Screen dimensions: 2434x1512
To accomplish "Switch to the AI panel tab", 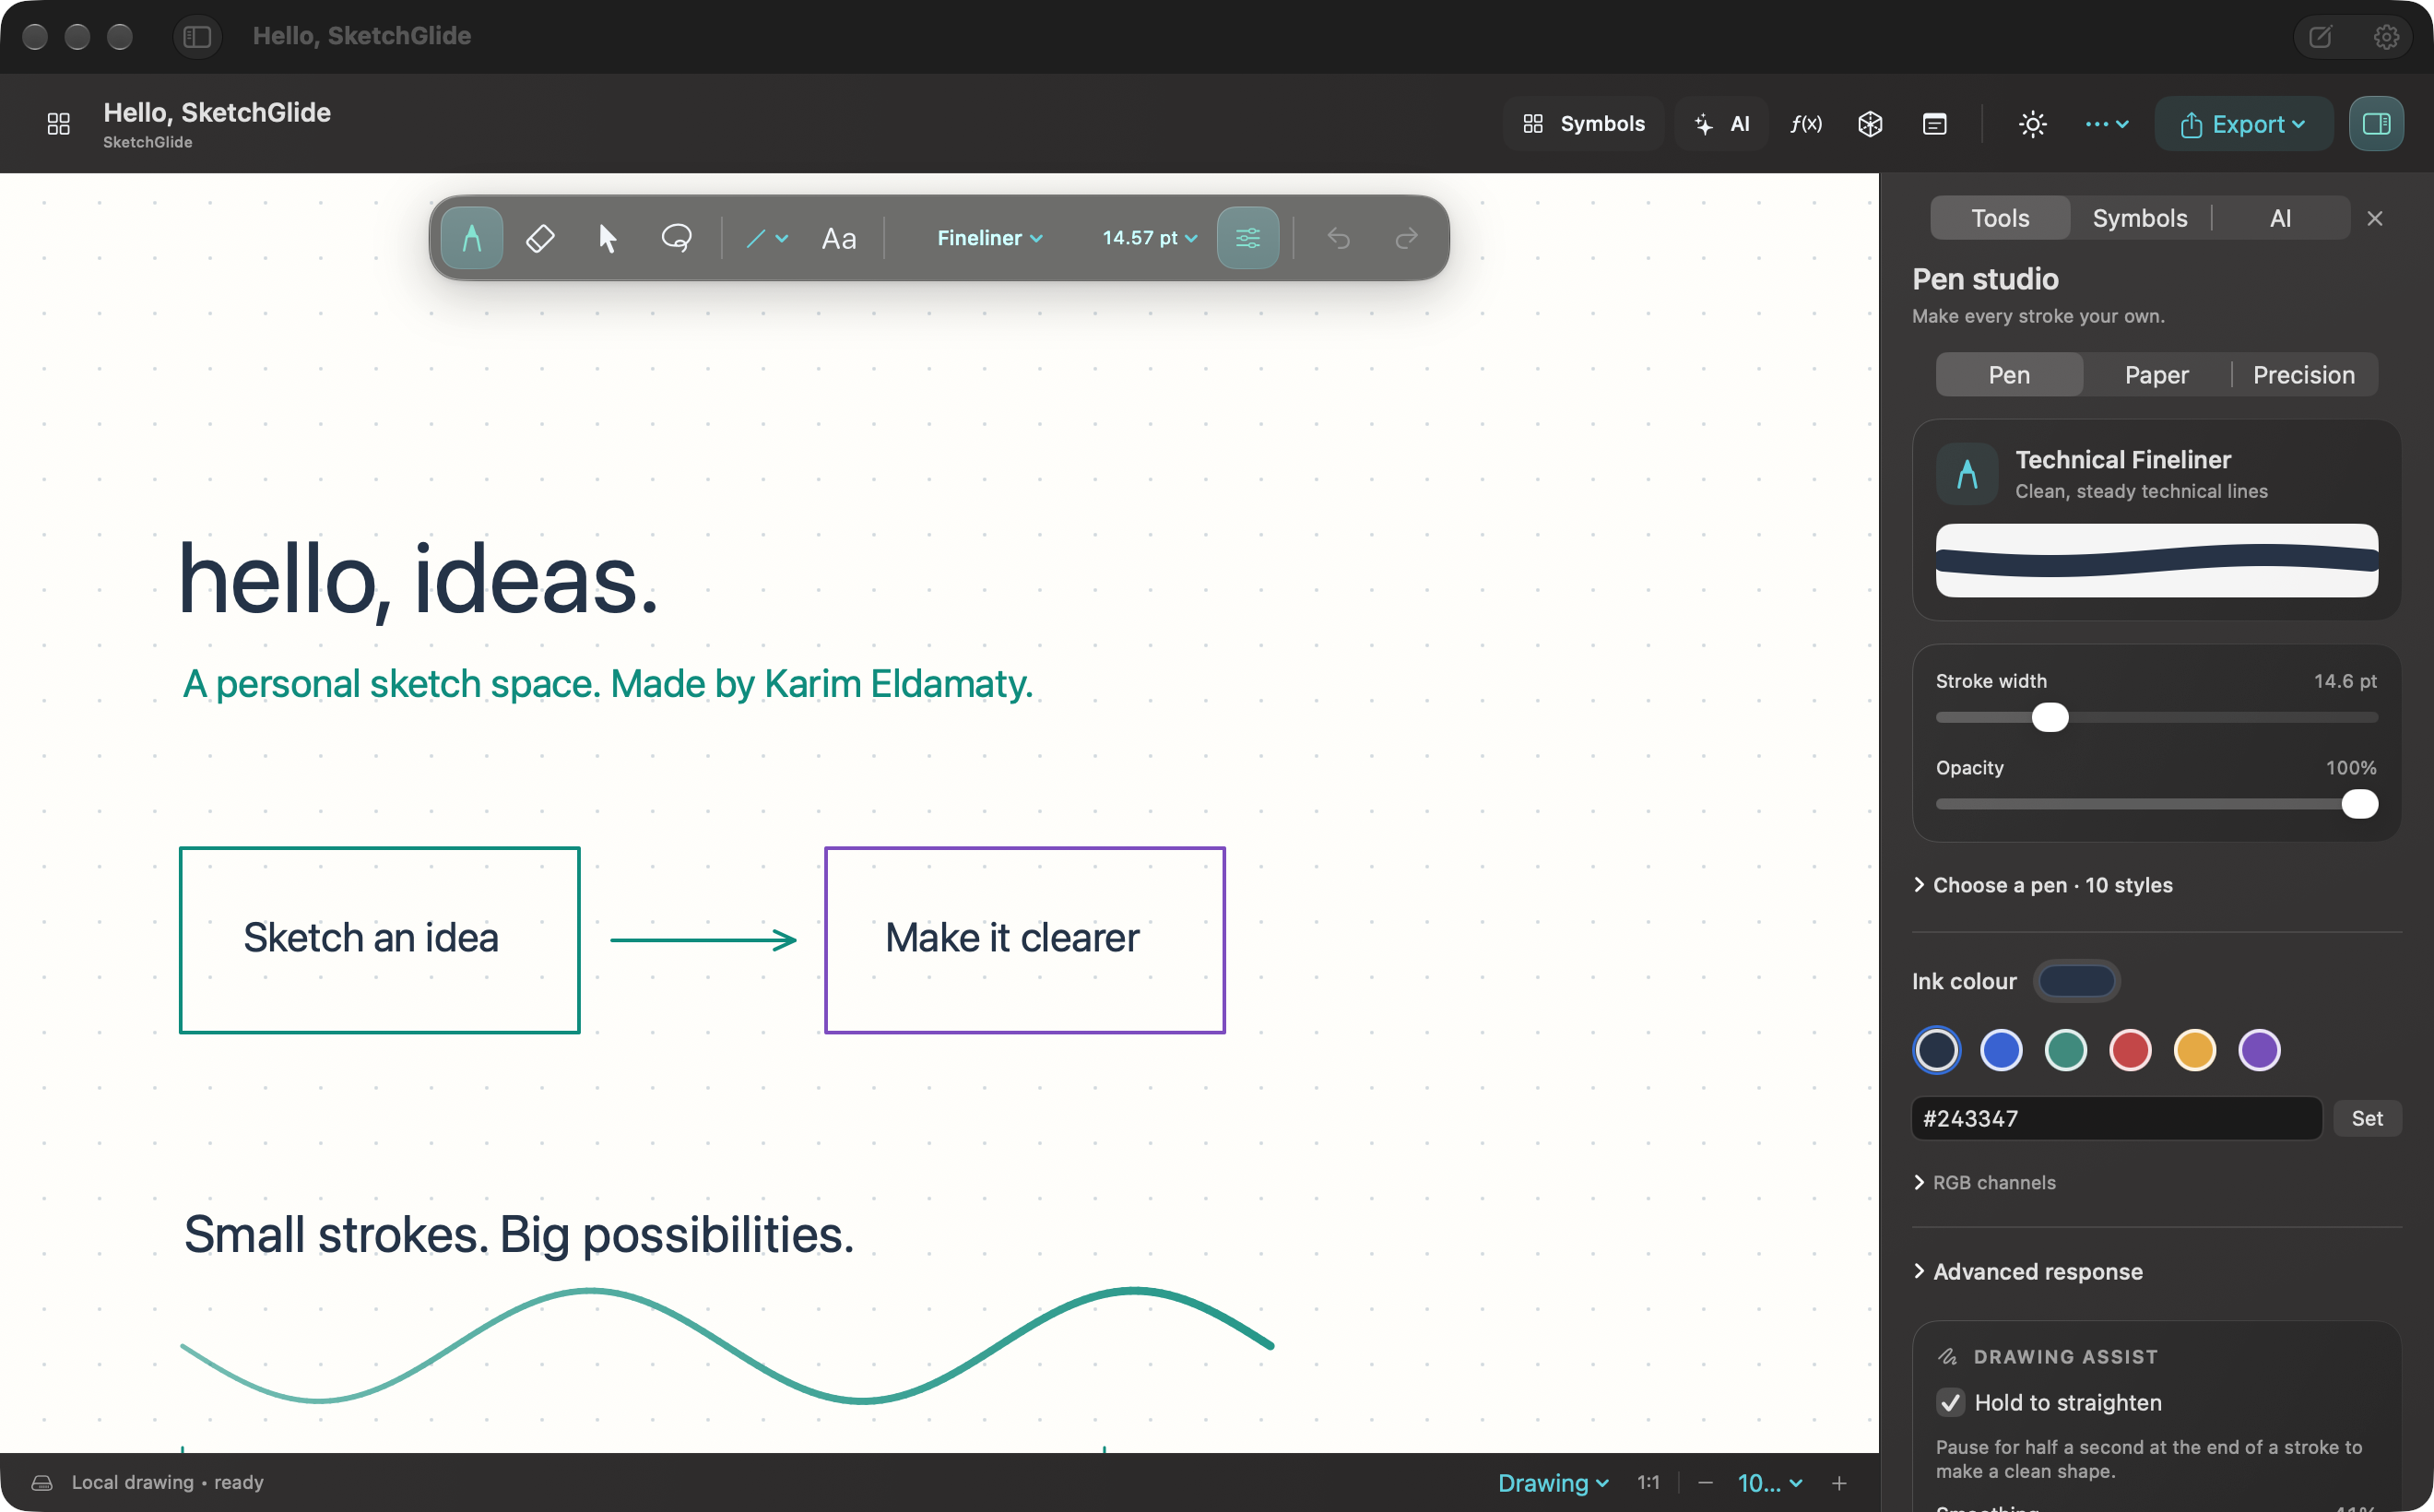I will pos(2280,218).
